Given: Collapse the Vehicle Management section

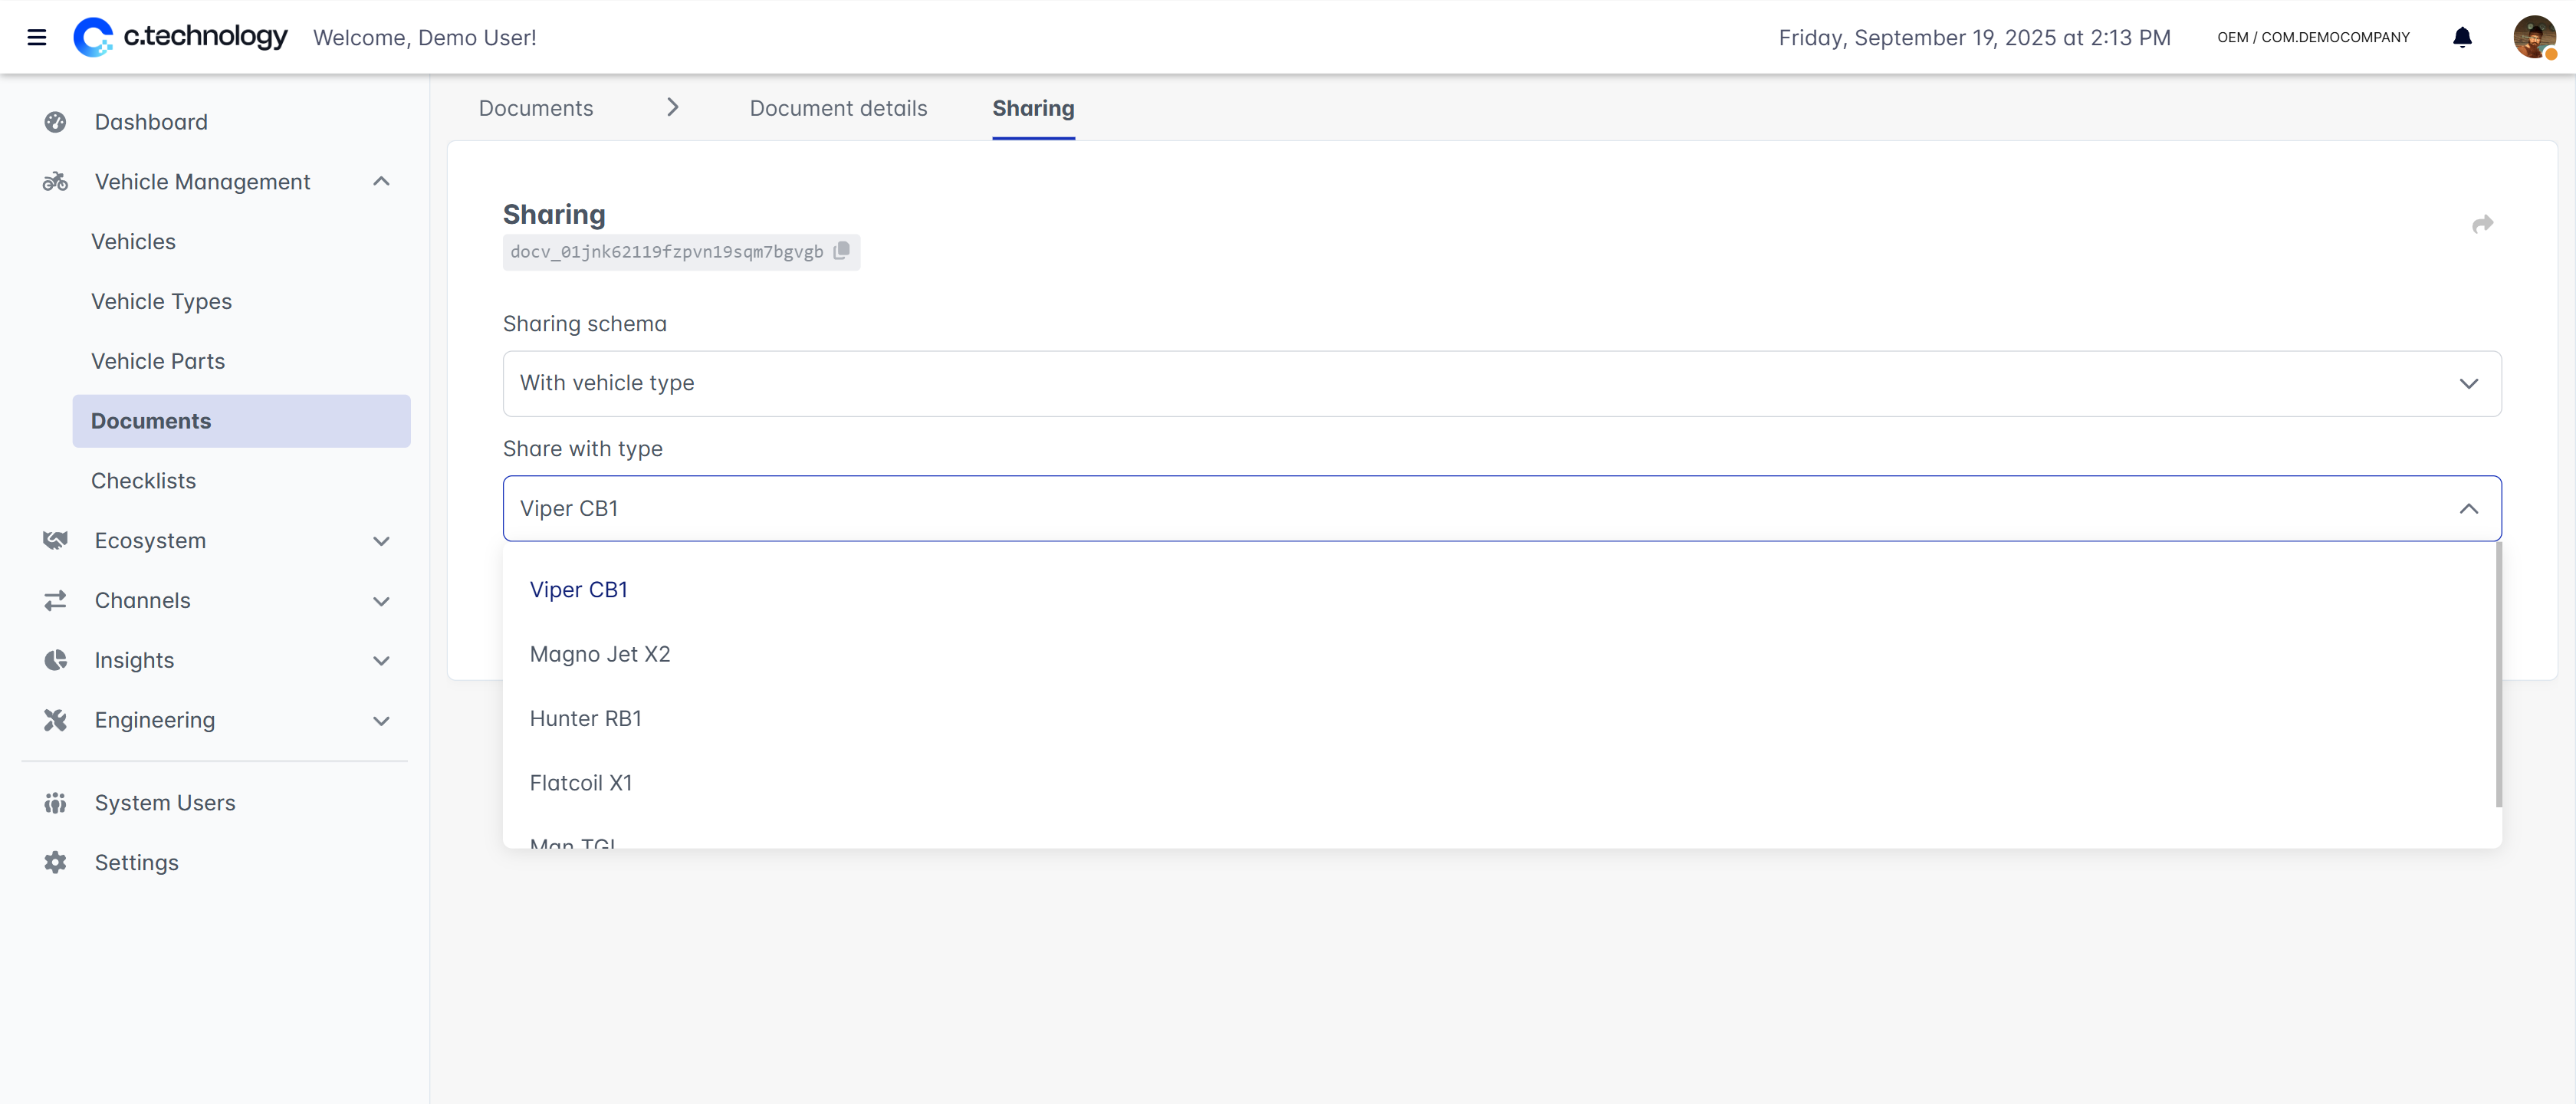Looking at the screenshot, I should 381,182.
